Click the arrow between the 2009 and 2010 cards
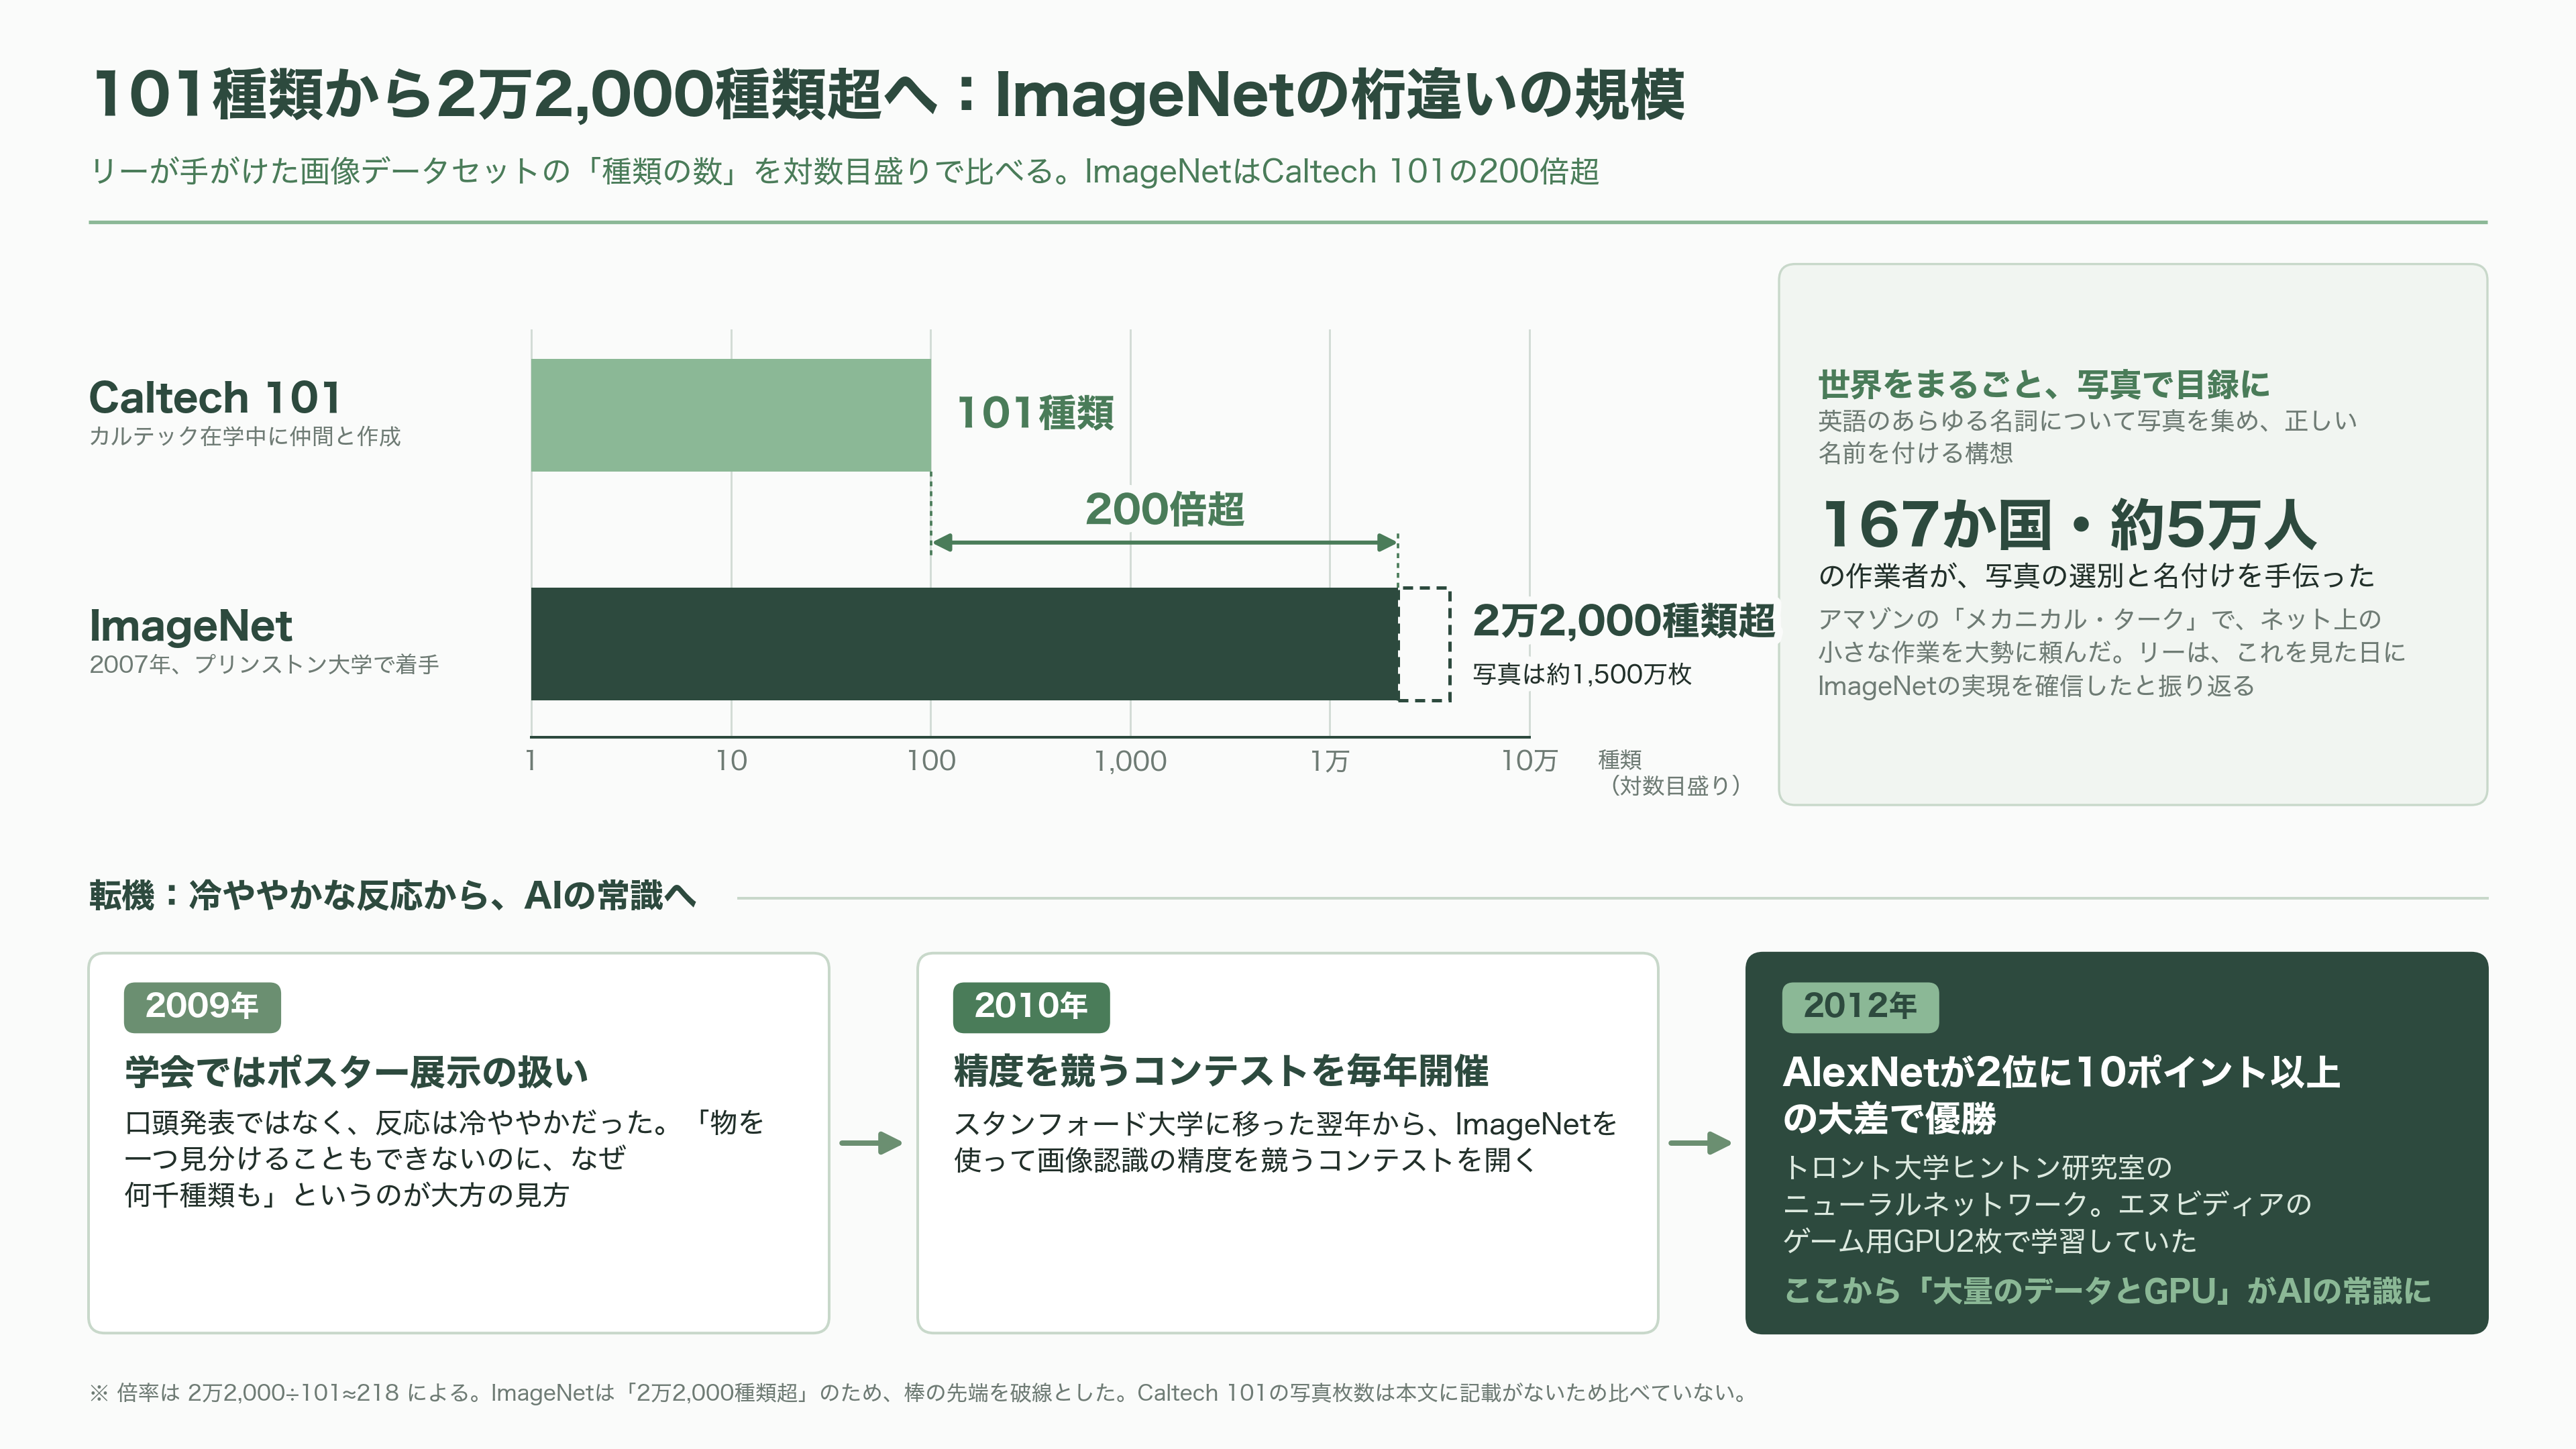 pos(871,1143)
